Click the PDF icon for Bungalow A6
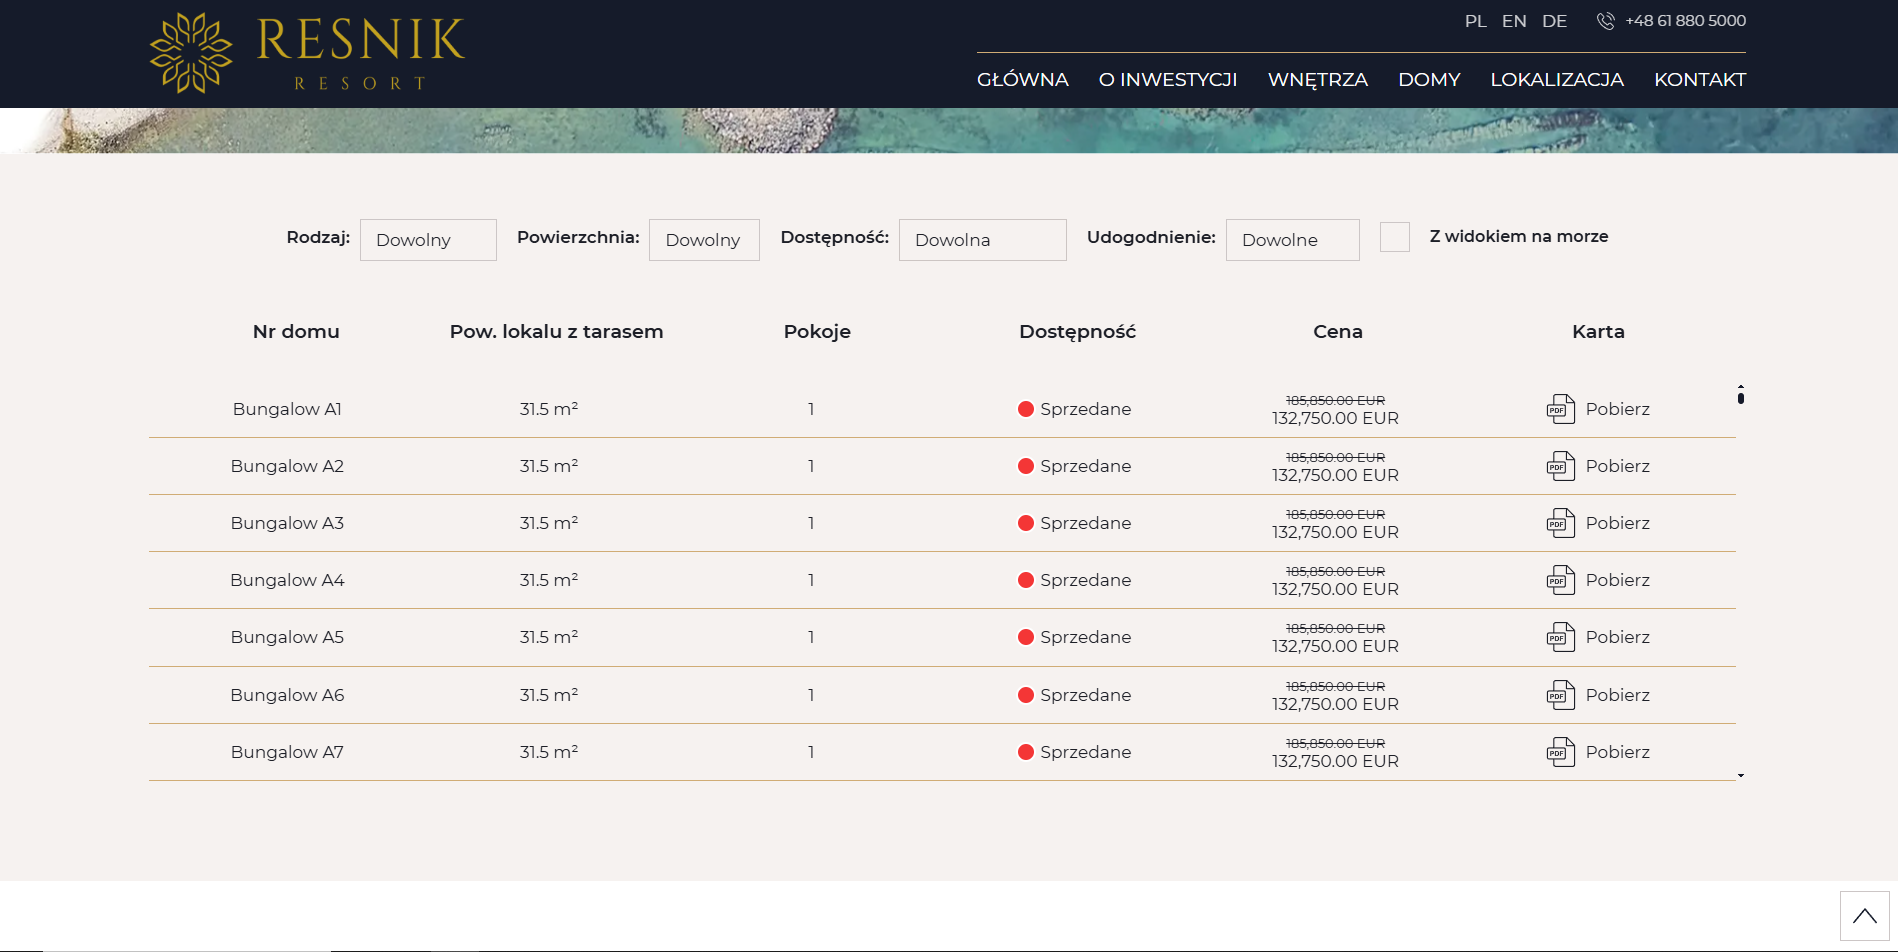 (x=1561, y=695)
